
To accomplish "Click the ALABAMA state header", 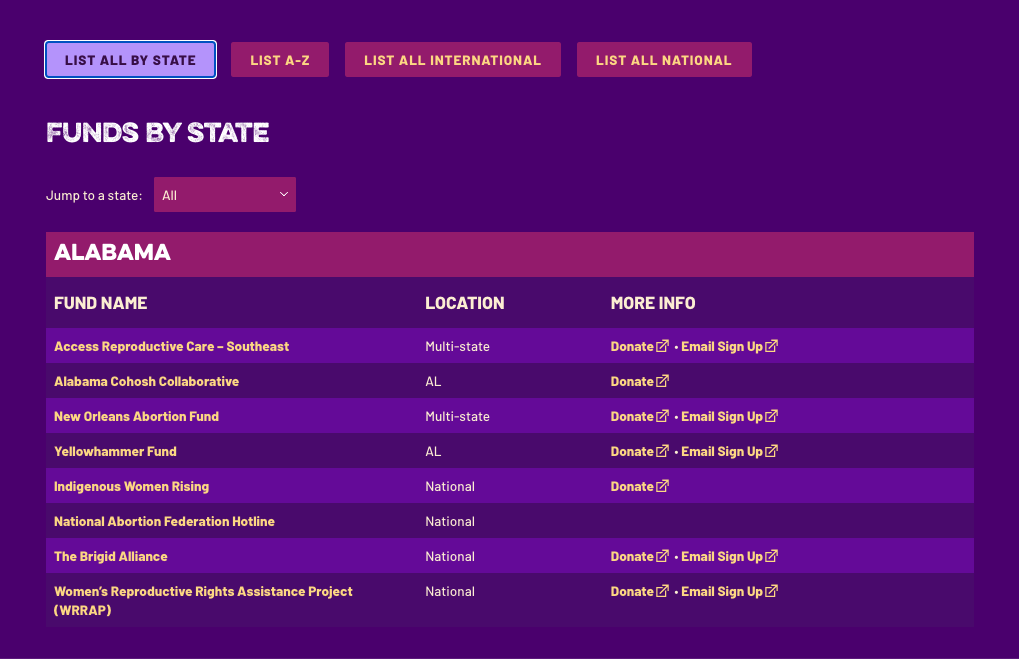I will point(510,254).
